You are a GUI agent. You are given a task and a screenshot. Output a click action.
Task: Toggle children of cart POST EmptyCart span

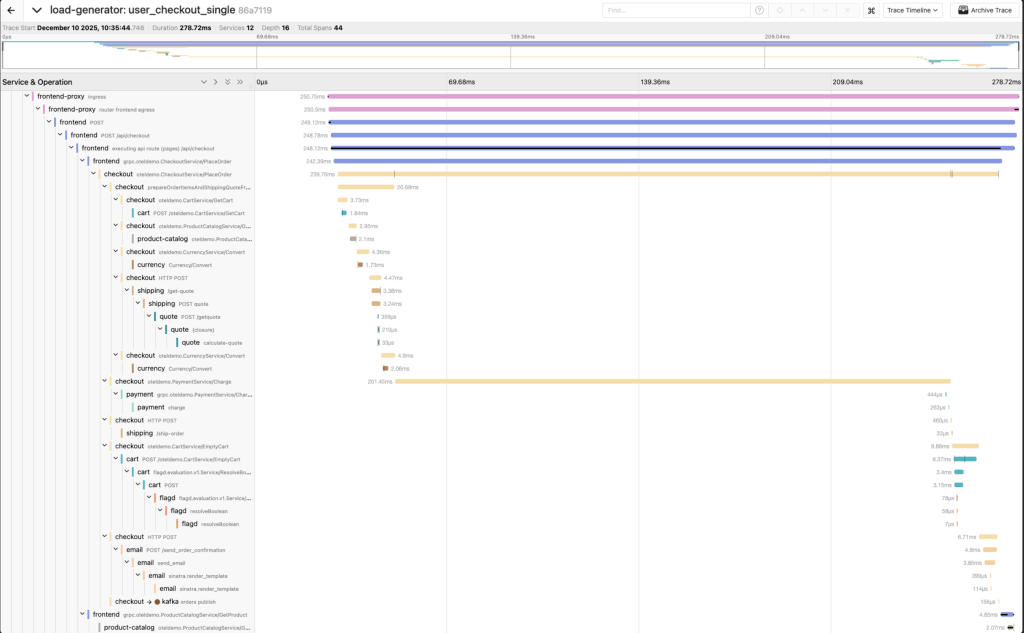pos(116,459)
